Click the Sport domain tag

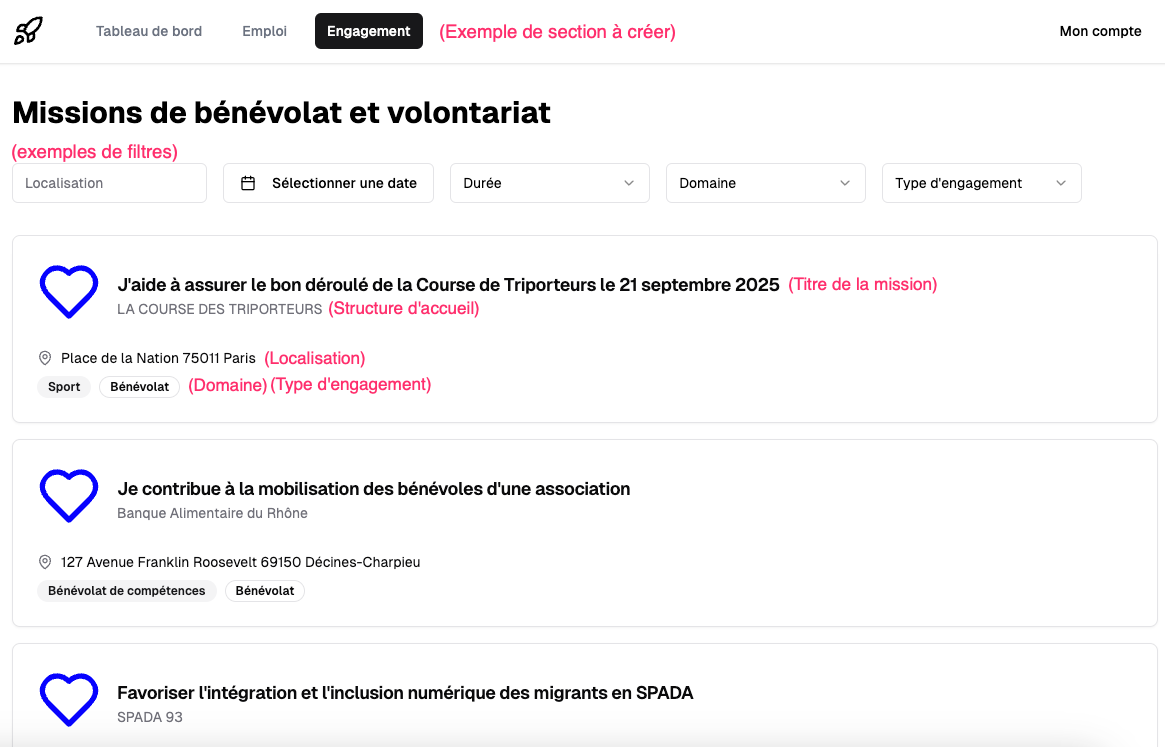pyautogui.click(x=64, y=387)
